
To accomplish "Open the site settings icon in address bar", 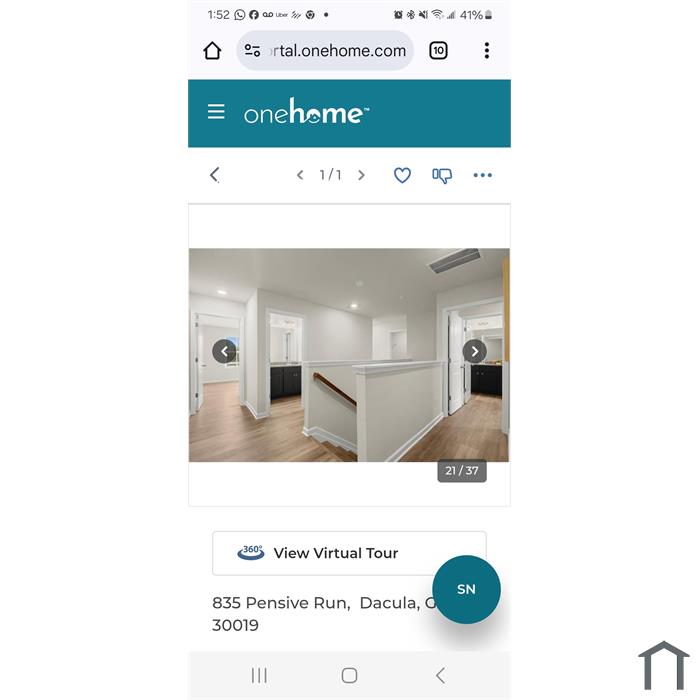I will pyautogui.click(x=252, y=50).
